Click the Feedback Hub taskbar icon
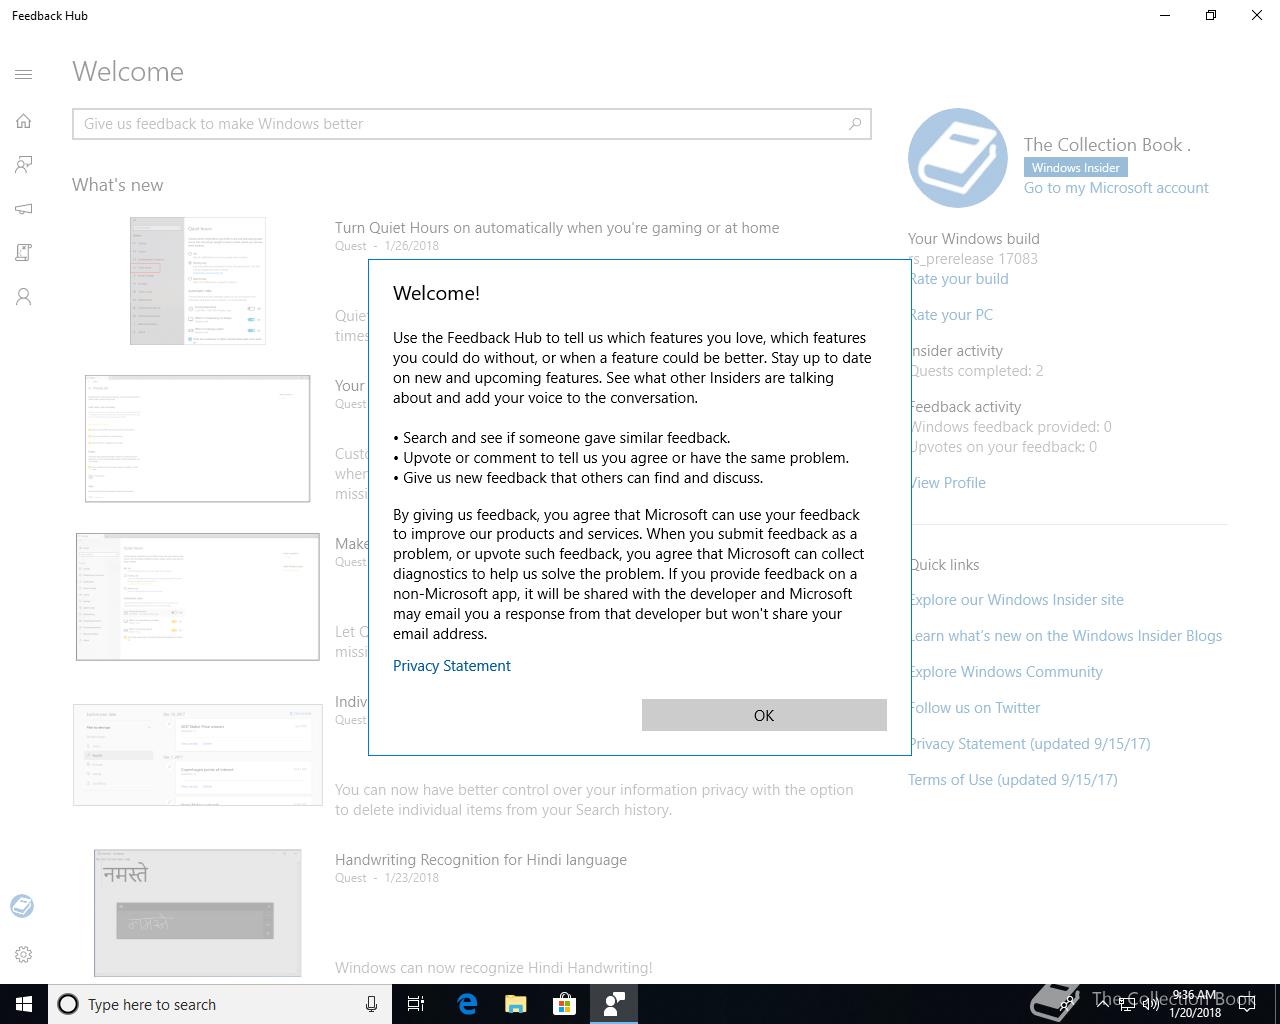This screenshot has width=1280, height=1024. 614,1004
